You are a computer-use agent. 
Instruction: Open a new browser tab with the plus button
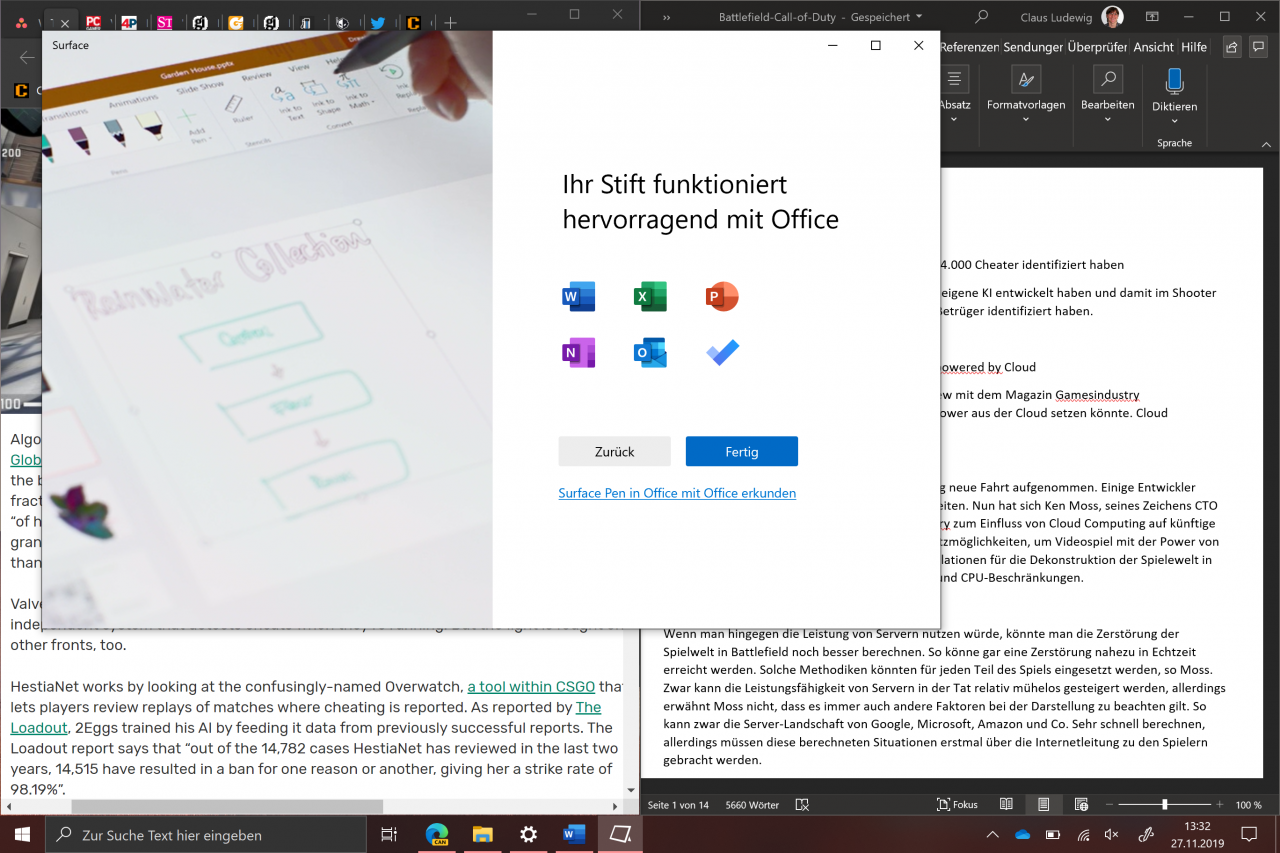450,22
